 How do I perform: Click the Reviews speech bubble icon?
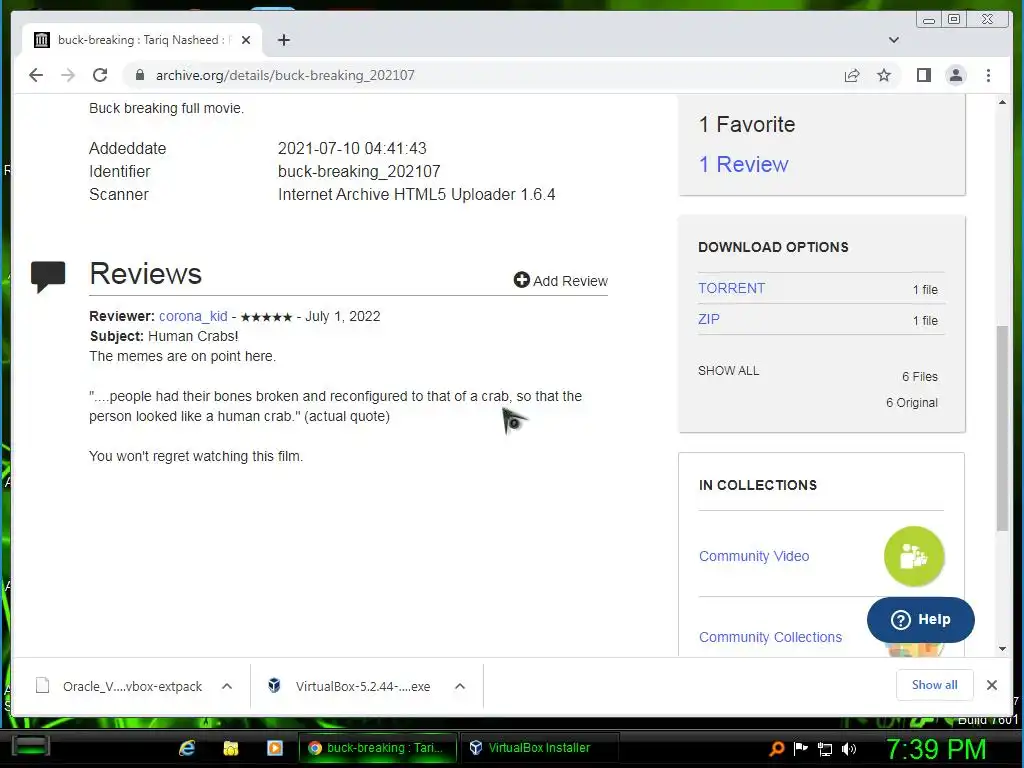tap(48, 276)
